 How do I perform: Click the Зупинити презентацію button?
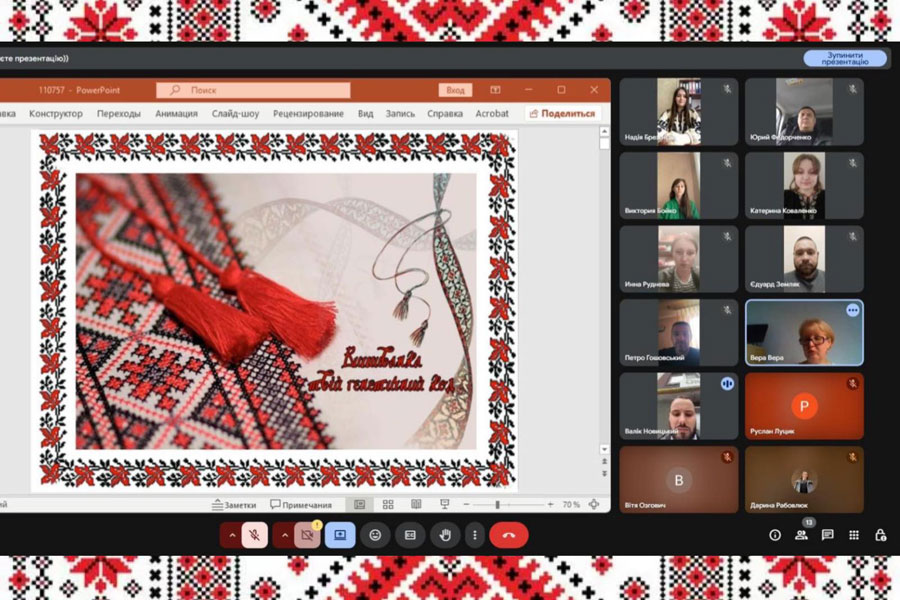click(x=845, y=58)
